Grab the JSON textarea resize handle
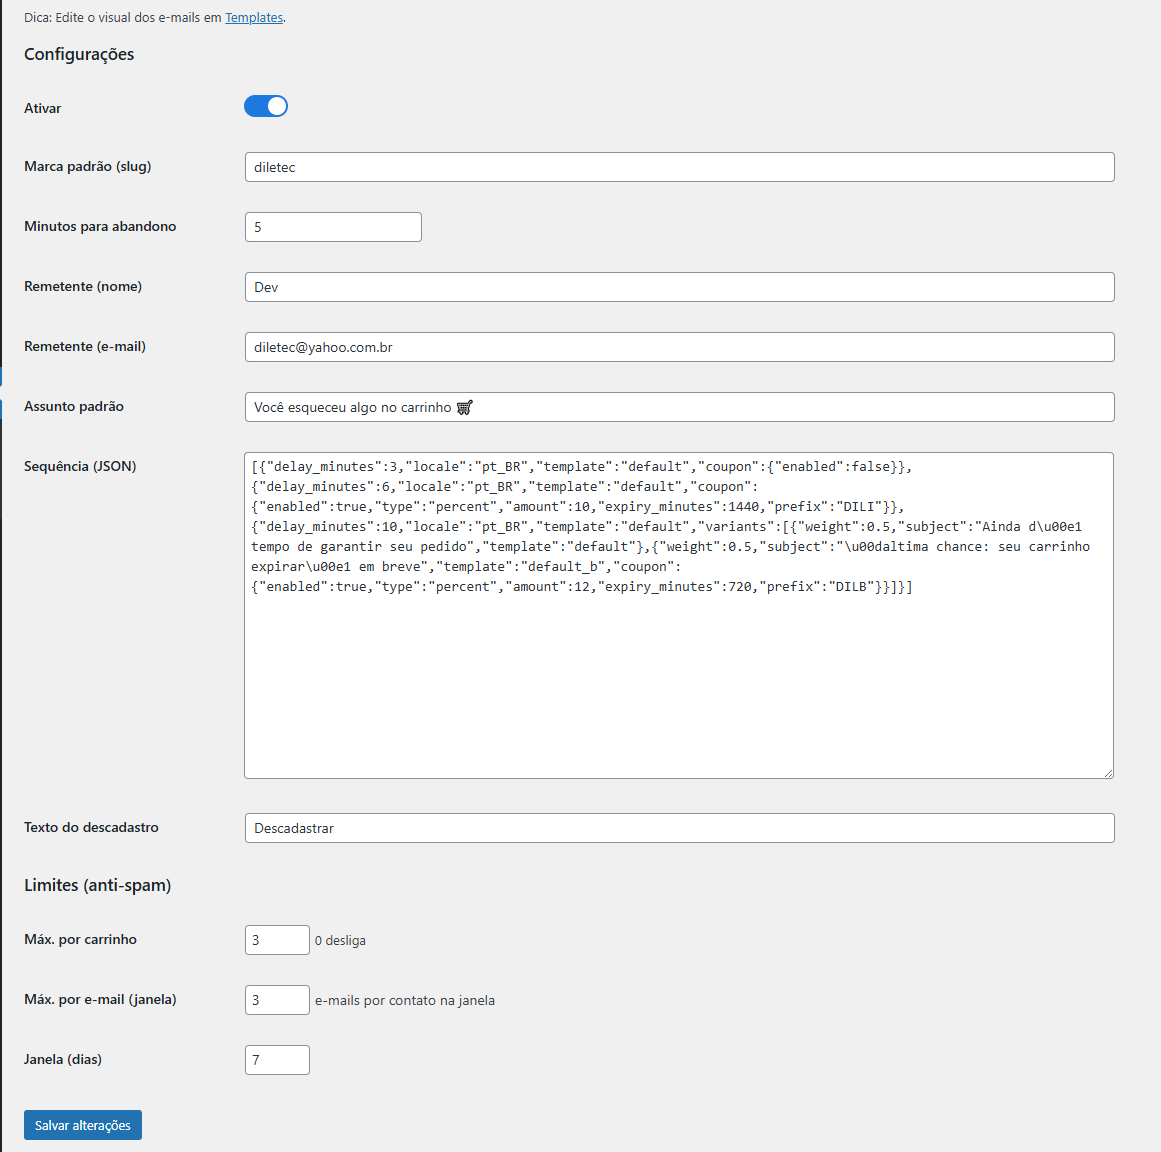 coord(1108,773)
